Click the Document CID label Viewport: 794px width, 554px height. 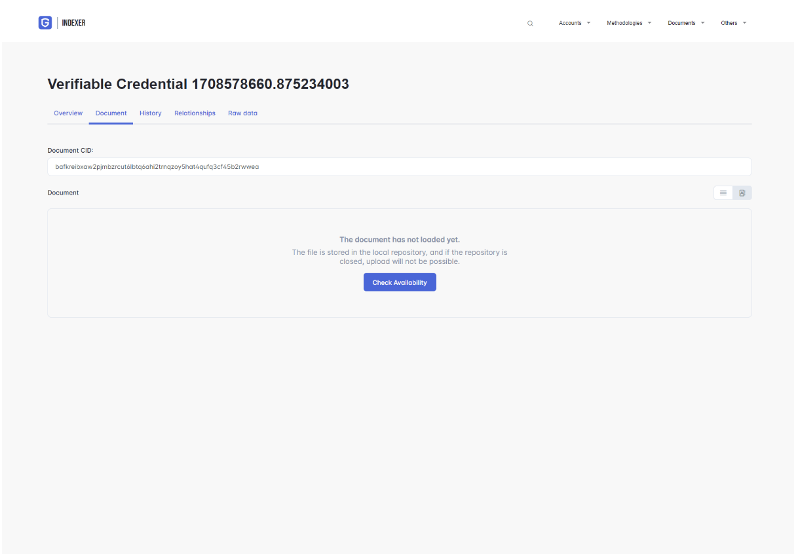point(70,150)
